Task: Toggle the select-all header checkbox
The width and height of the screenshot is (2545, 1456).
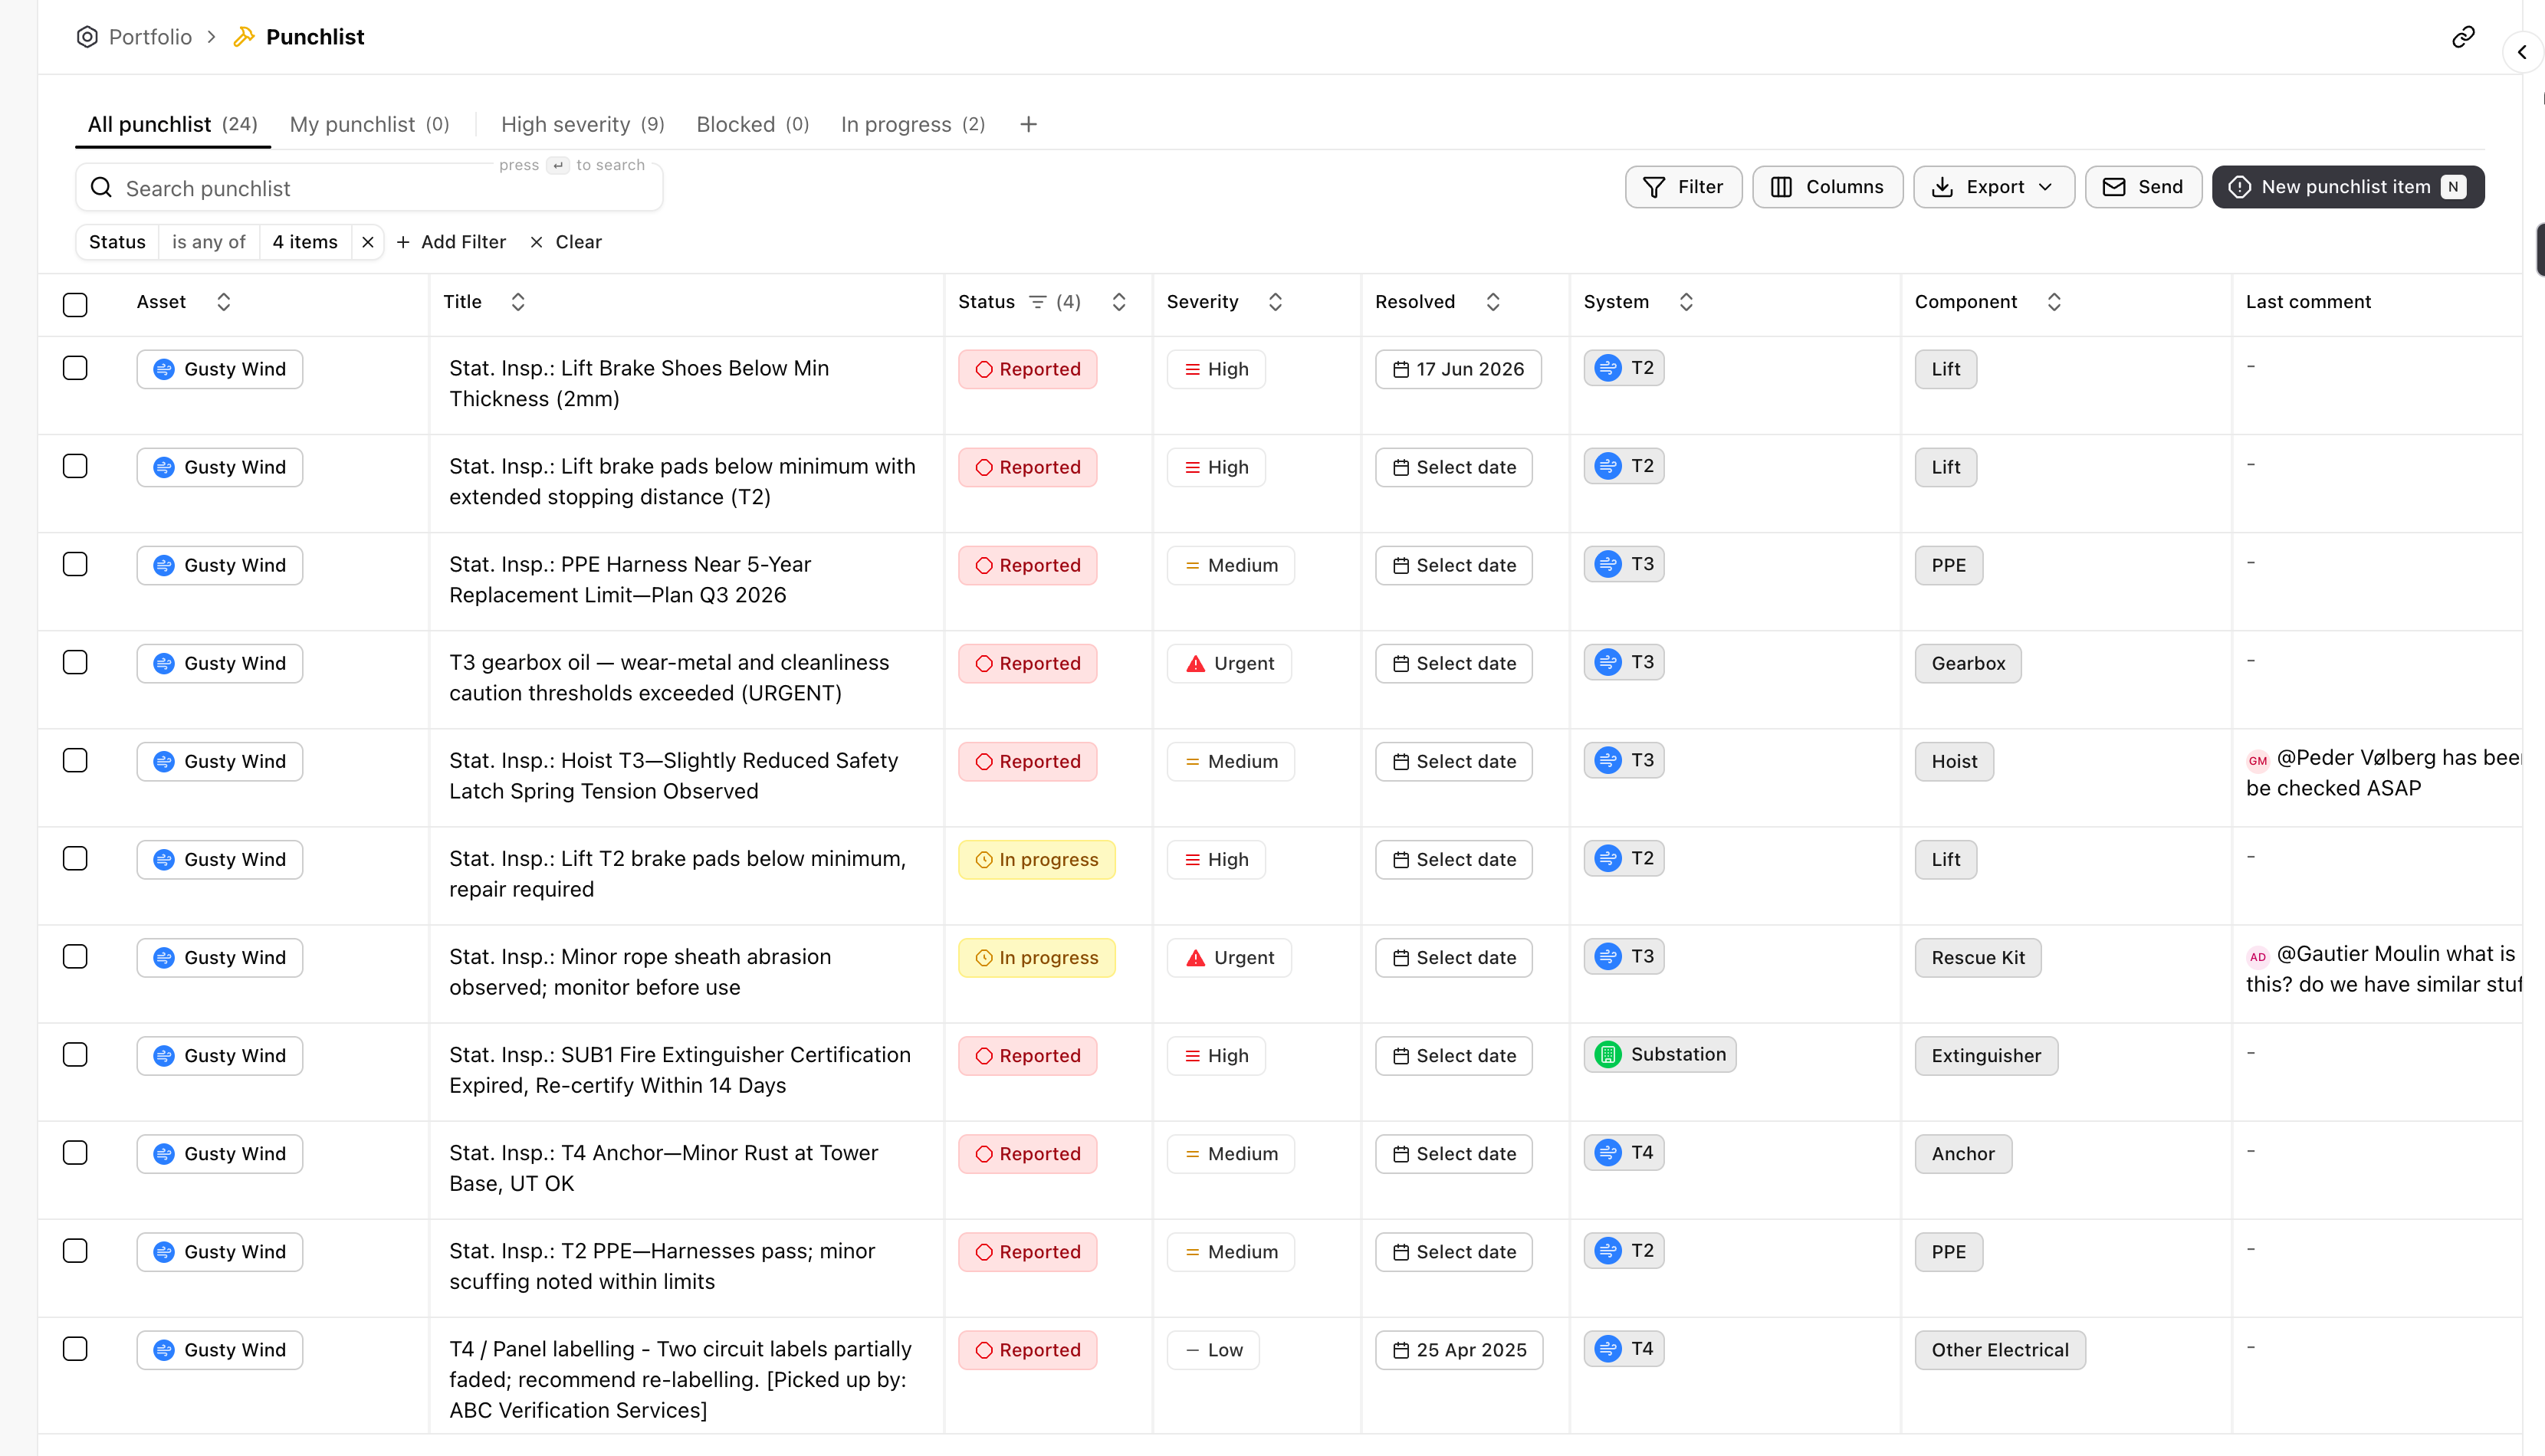Action: (75, 304)
